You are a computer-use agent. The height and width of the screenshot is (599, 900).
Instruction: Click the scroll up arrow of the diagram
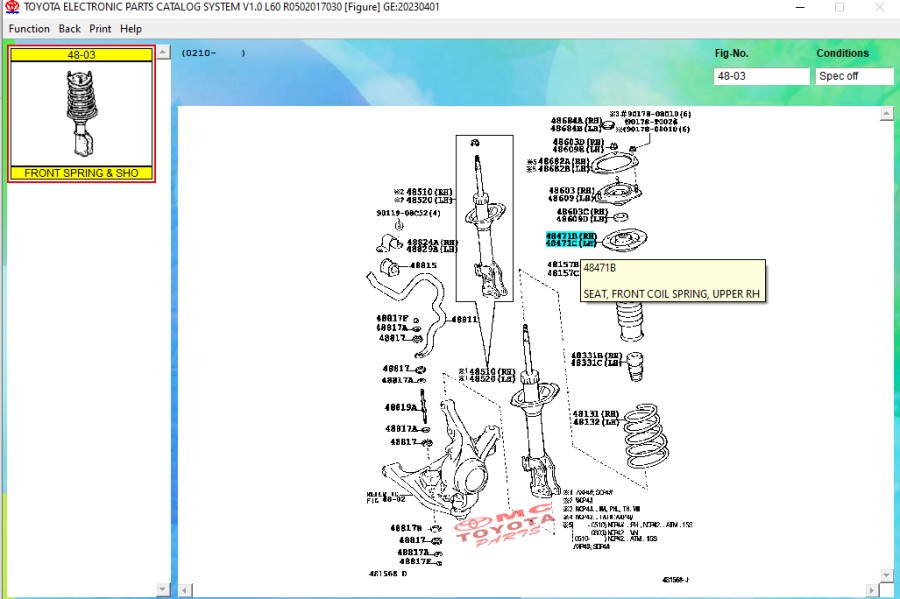tap(886, 114)
